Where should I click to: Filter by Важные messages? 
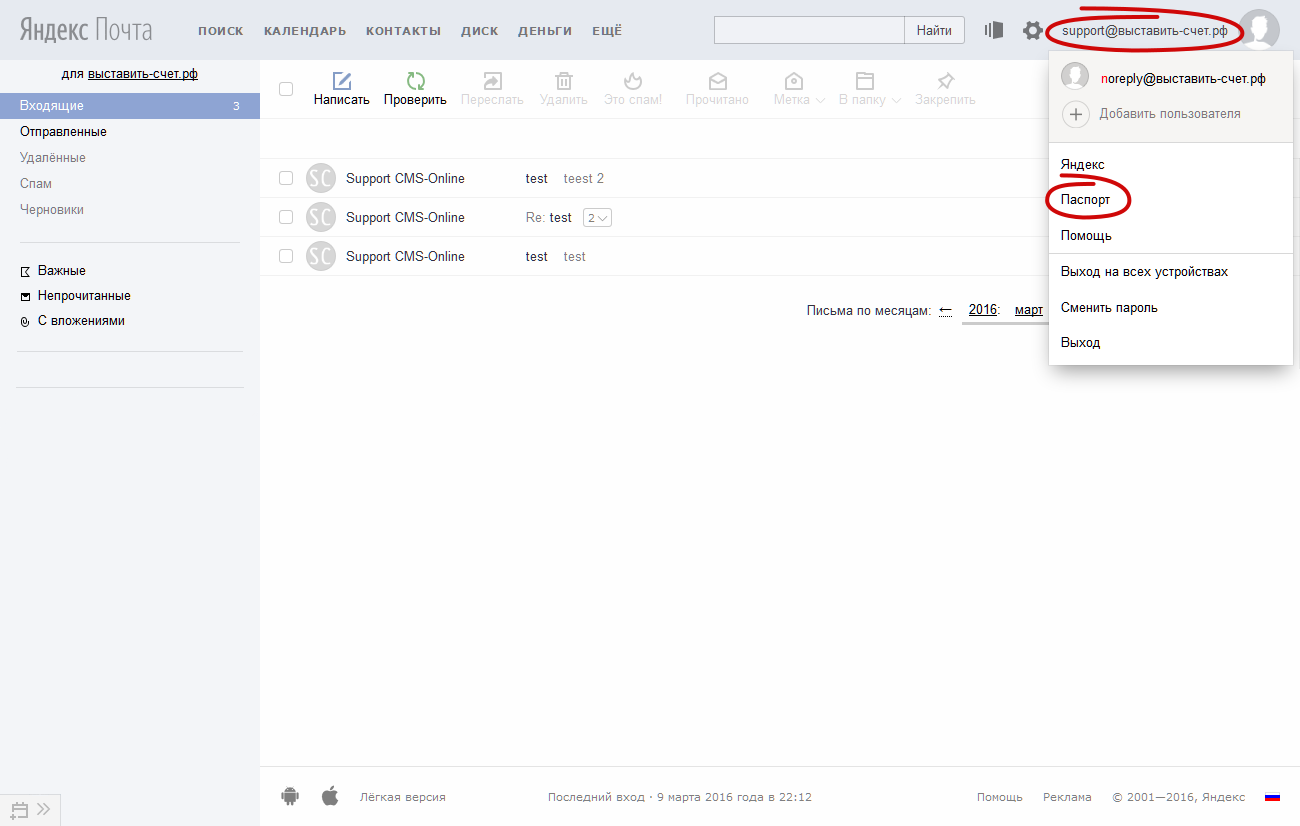pyautogui.click(x=61, y=271)
